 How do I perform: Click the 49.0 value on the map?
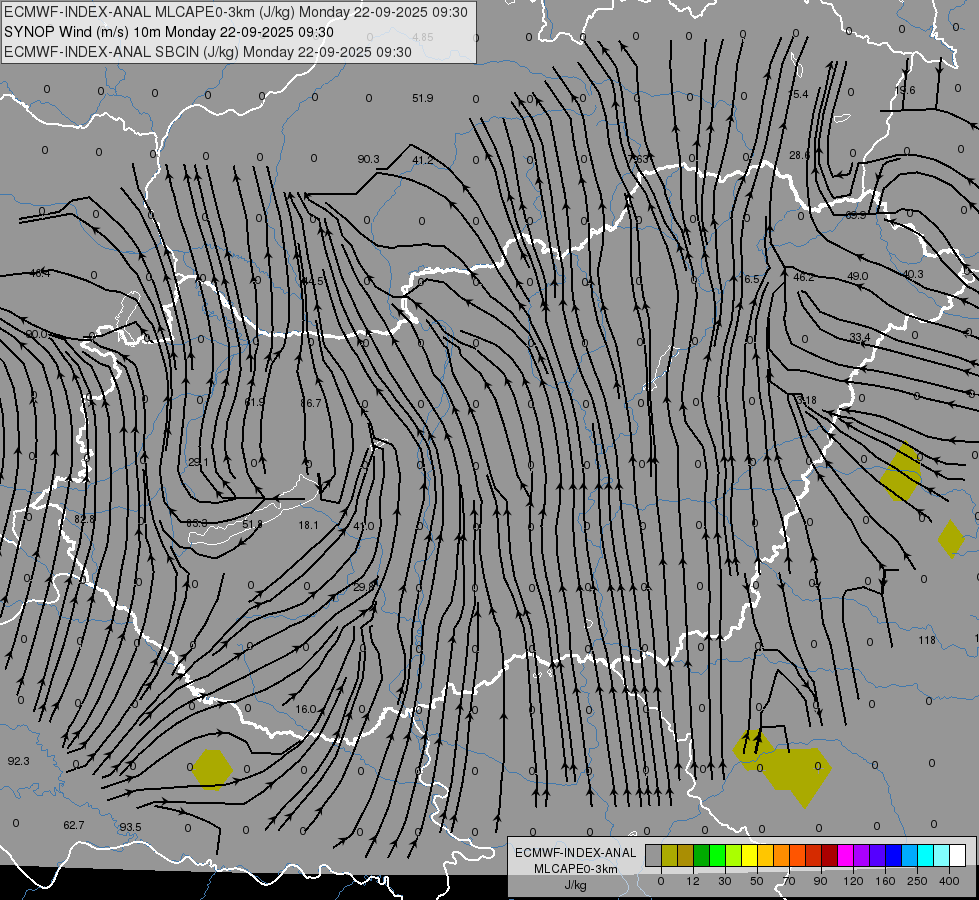point(857,276)
